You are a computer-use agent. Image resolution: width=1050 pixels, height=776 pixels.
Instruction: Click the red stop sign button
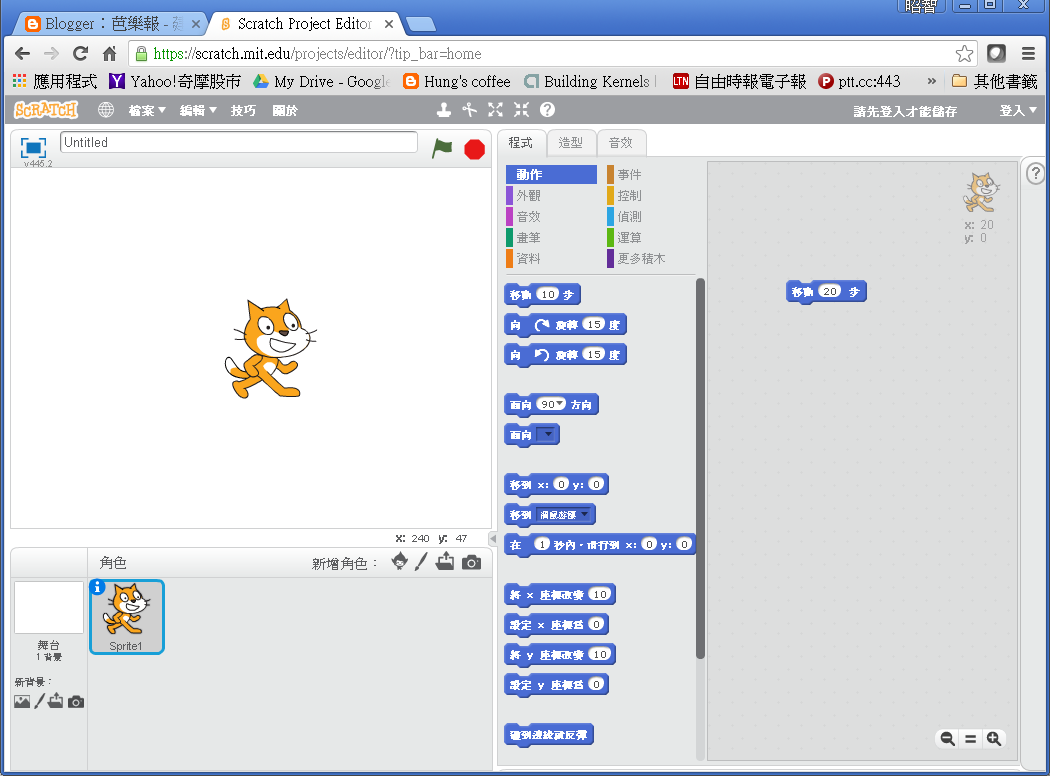(x=474, y=149)
